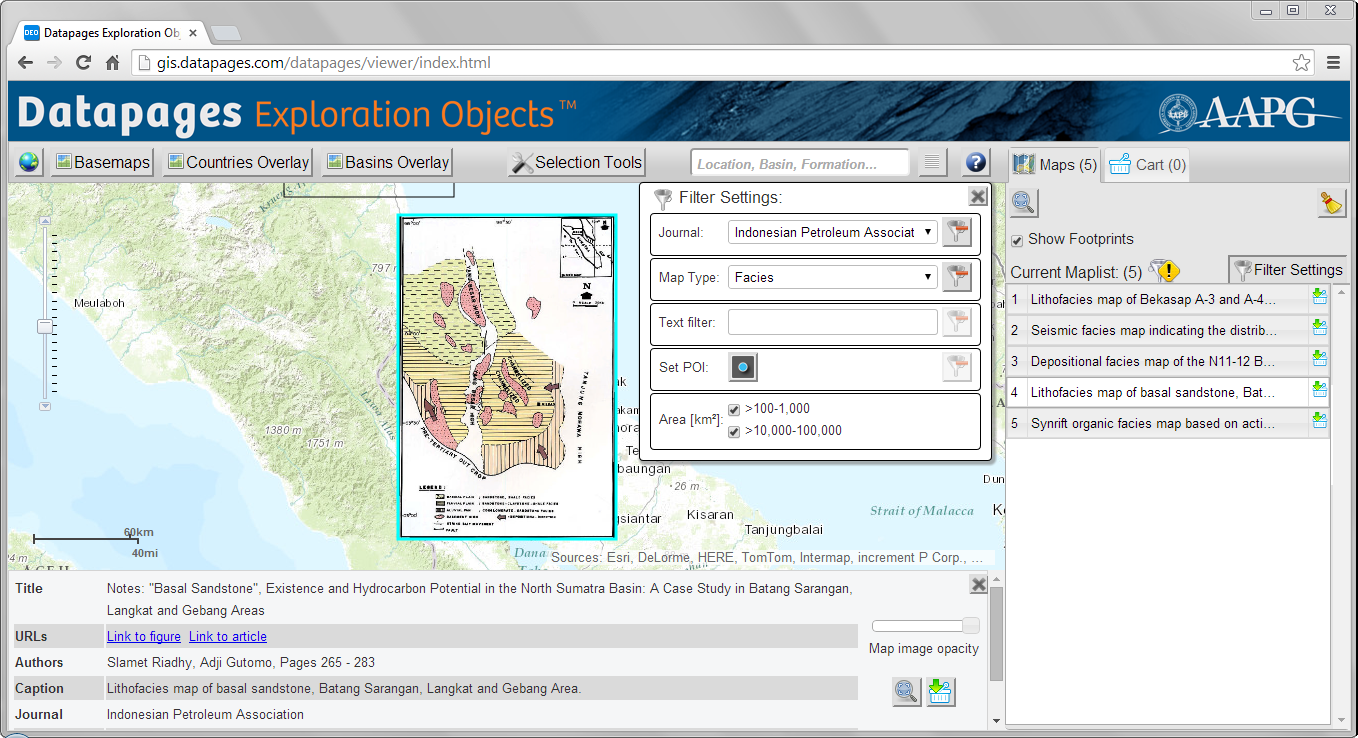This screenshot has height=738, width=1358.
Task: Open the Countries Overlay menu
Action: [238, 162]
